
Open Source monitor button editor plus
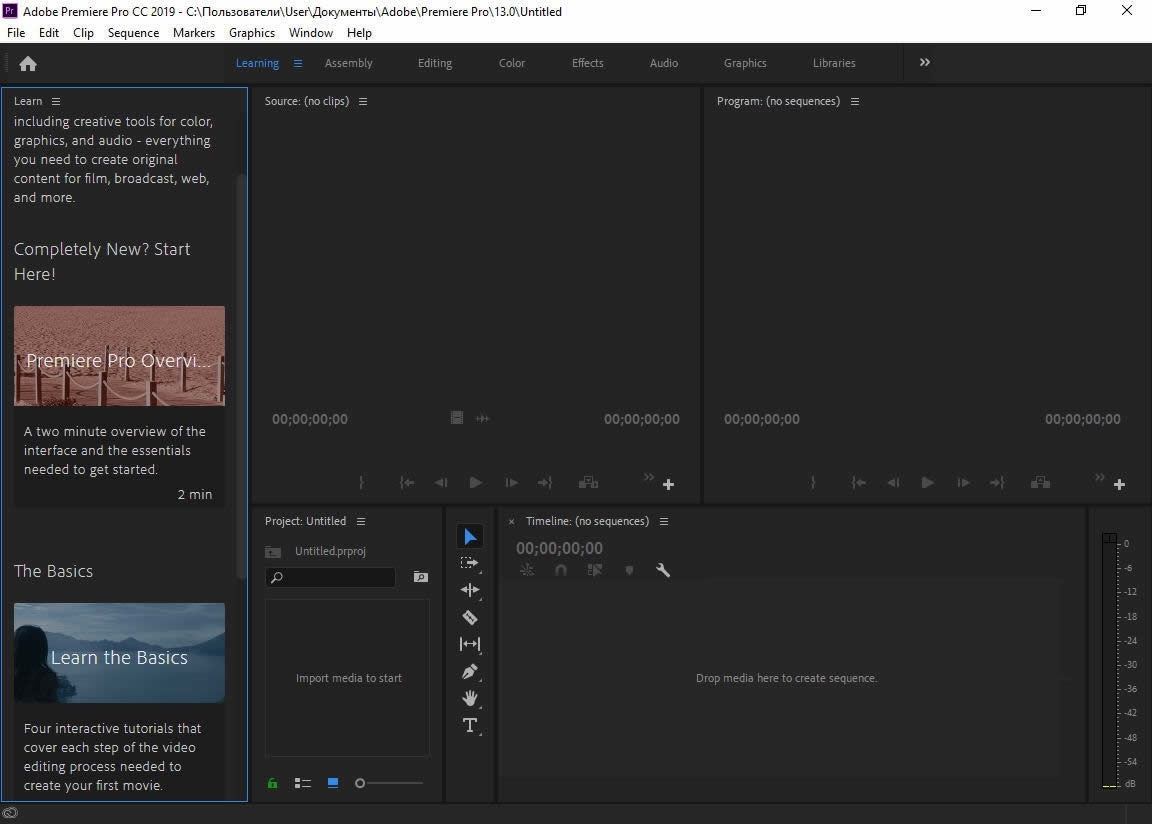(669, 485)
